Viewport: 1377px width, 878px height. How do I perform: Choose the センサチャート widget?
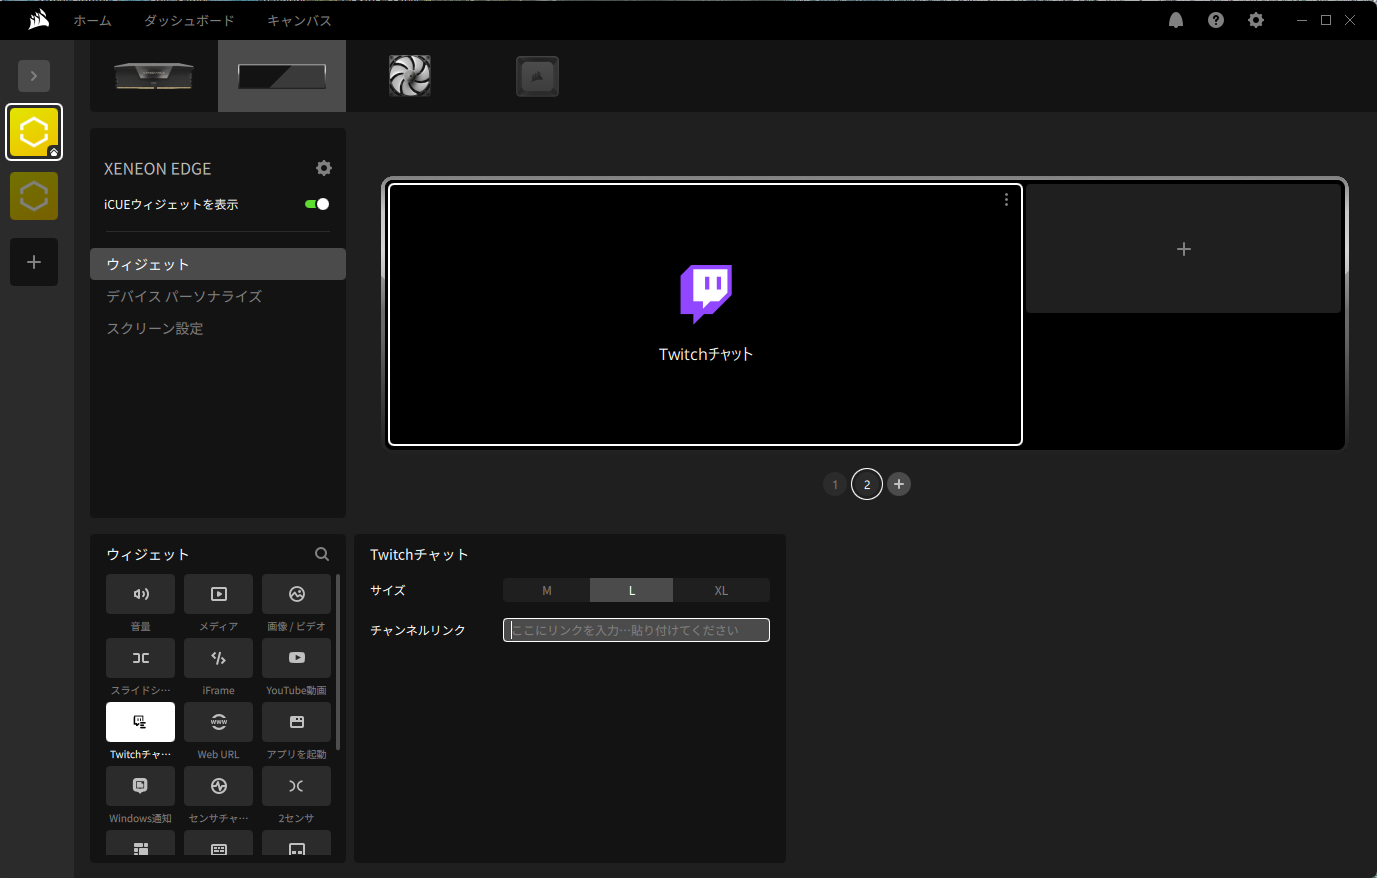pyautogui.click(x=218, y=786)
